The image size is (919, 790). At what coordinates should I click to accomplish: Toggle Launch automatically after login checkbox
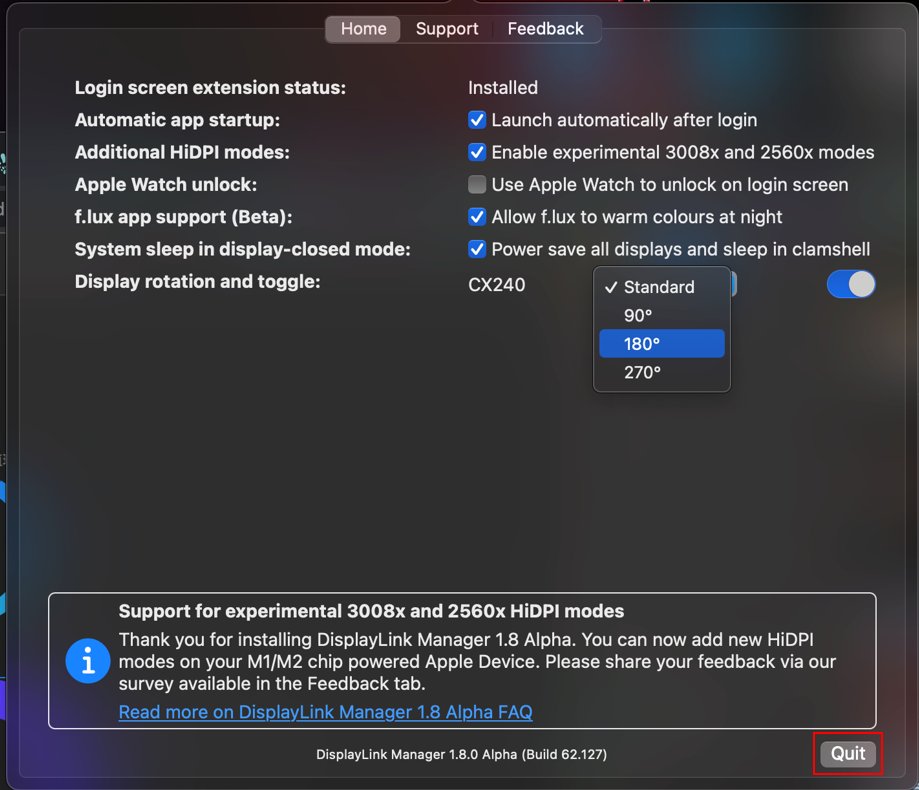pyautogui.click(x=477, y=120)
